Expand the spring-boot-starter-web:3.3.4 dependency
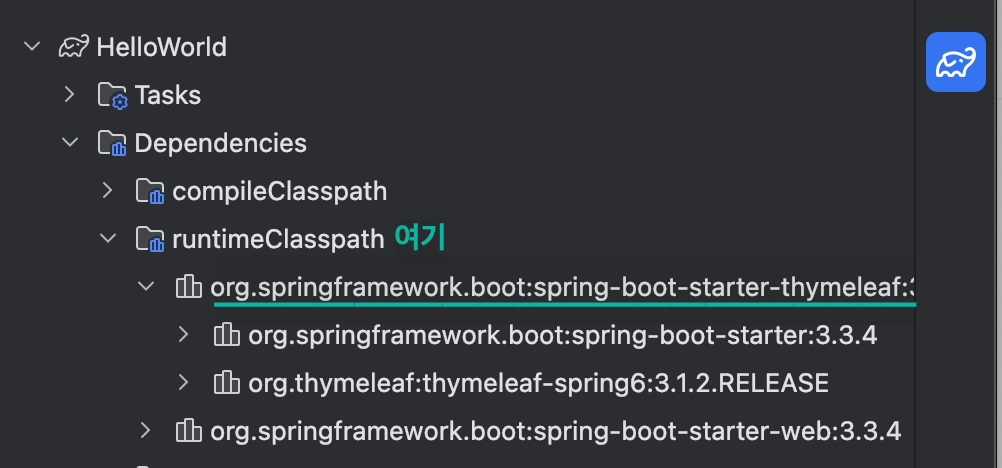Viewport: 1002px width, 468px height. pos(146,430)
